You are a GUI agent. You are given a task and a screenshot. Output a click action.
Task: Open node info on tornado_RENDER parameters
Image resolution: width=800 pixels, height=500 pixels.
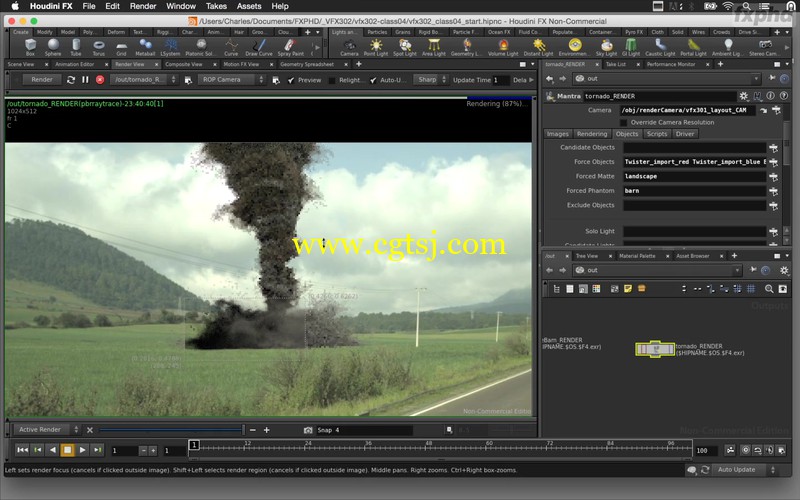click(770, 96)
